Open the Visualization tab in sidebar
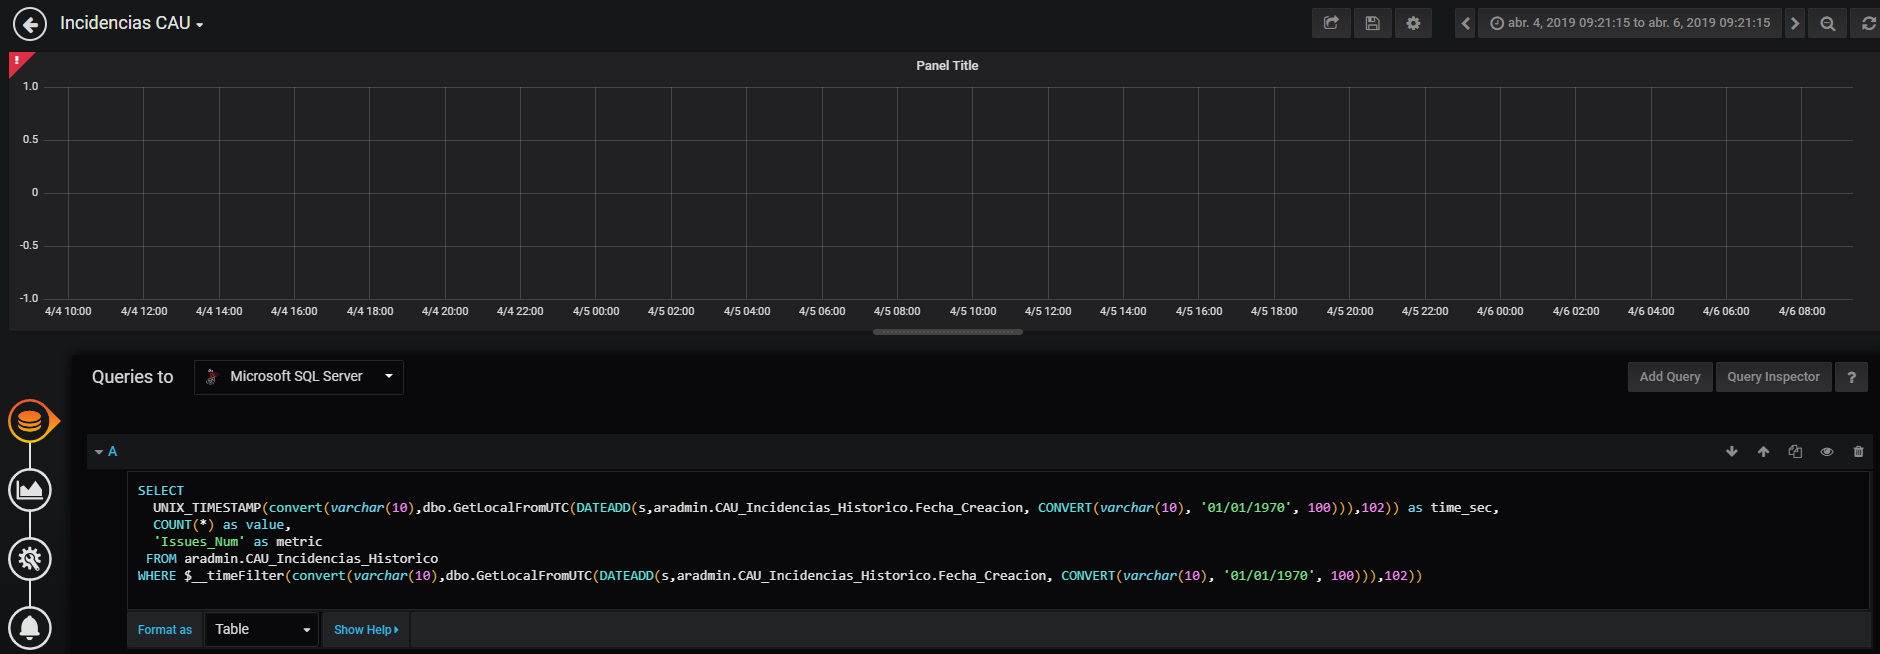This screenshot has height=654, width=1880. coord(30,490)
